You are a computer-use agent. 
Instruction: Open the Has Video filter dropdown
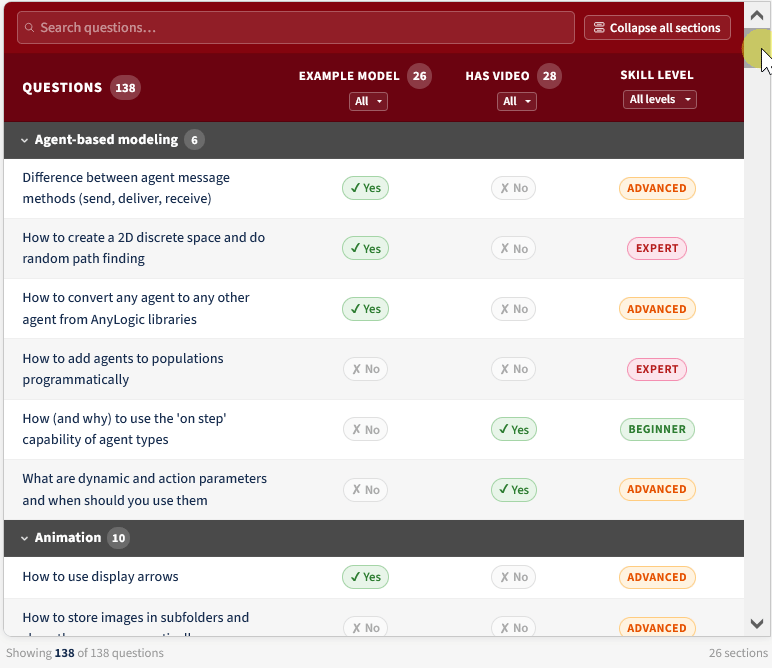pyautogui.click(x=516, y=101)
